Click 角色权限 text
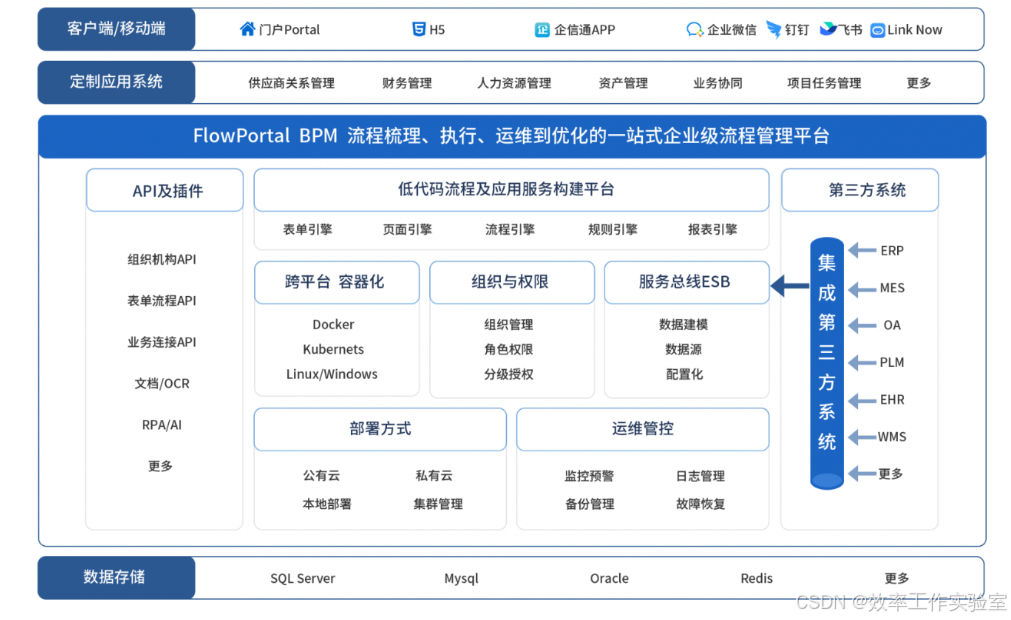This screenshot has height=620, width=1011. 509,349
